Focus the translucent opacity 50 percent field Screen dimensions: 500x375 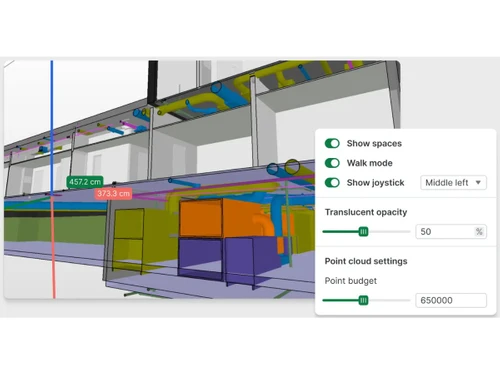coord(451,232)
